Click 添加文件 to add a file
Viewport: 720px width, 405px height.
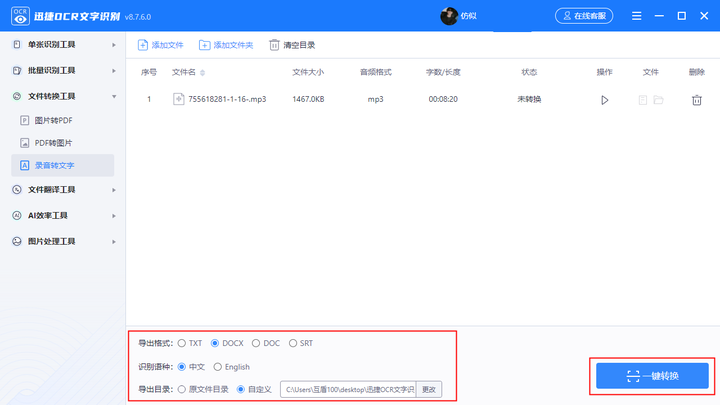tap(160, 45)
